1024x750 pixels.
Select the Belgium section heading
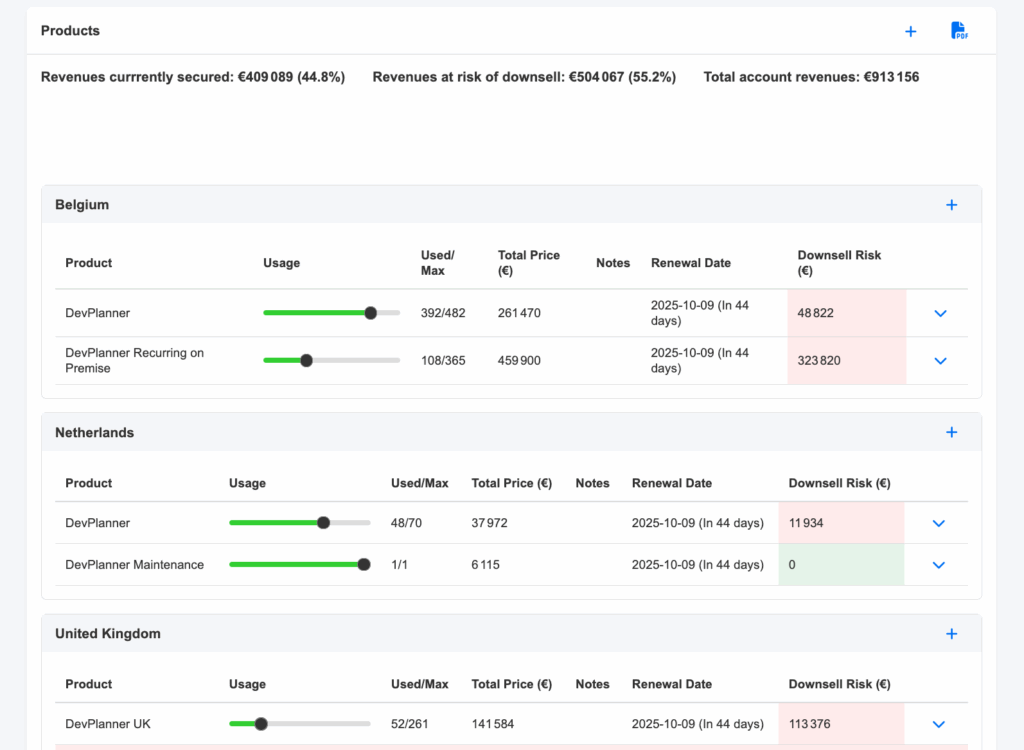click(x=82, y=205)
